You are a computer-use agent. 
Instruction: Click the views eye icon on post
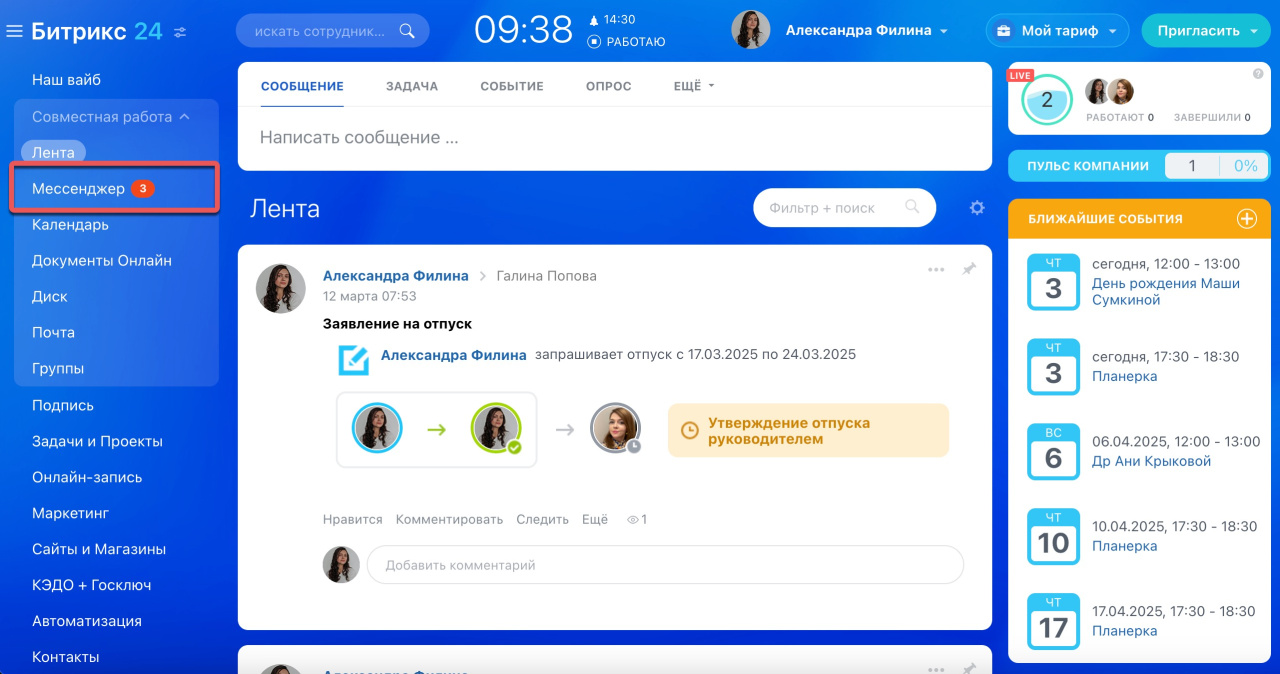pyautogui.click(x=632, y=520)
